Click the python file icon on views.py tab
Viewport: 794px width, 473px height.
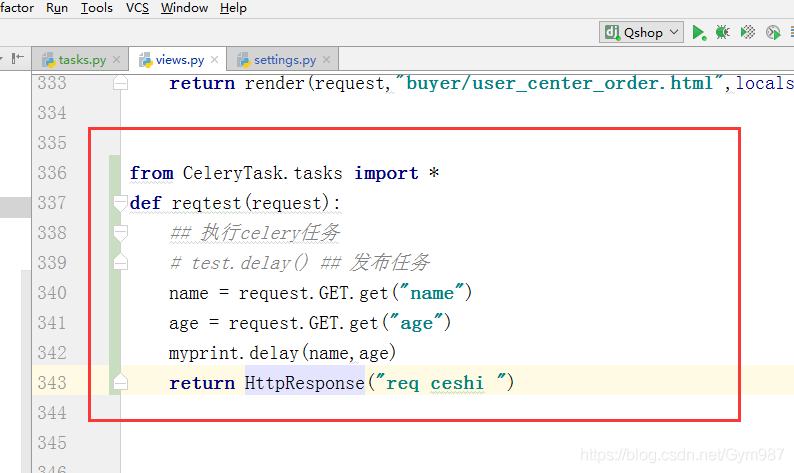pos(145,60)
